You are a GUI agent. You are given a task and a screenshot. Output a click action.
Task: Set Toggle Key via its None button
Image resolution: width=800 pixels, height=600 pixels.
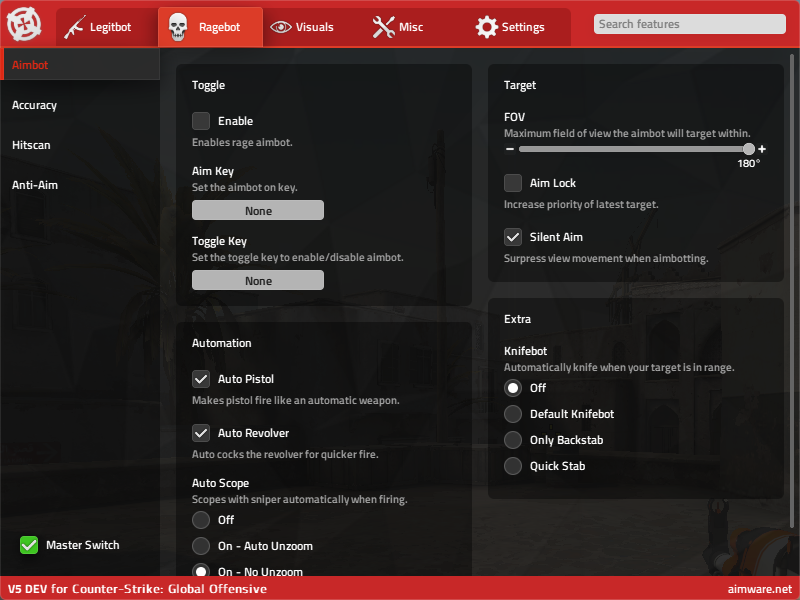258,280
